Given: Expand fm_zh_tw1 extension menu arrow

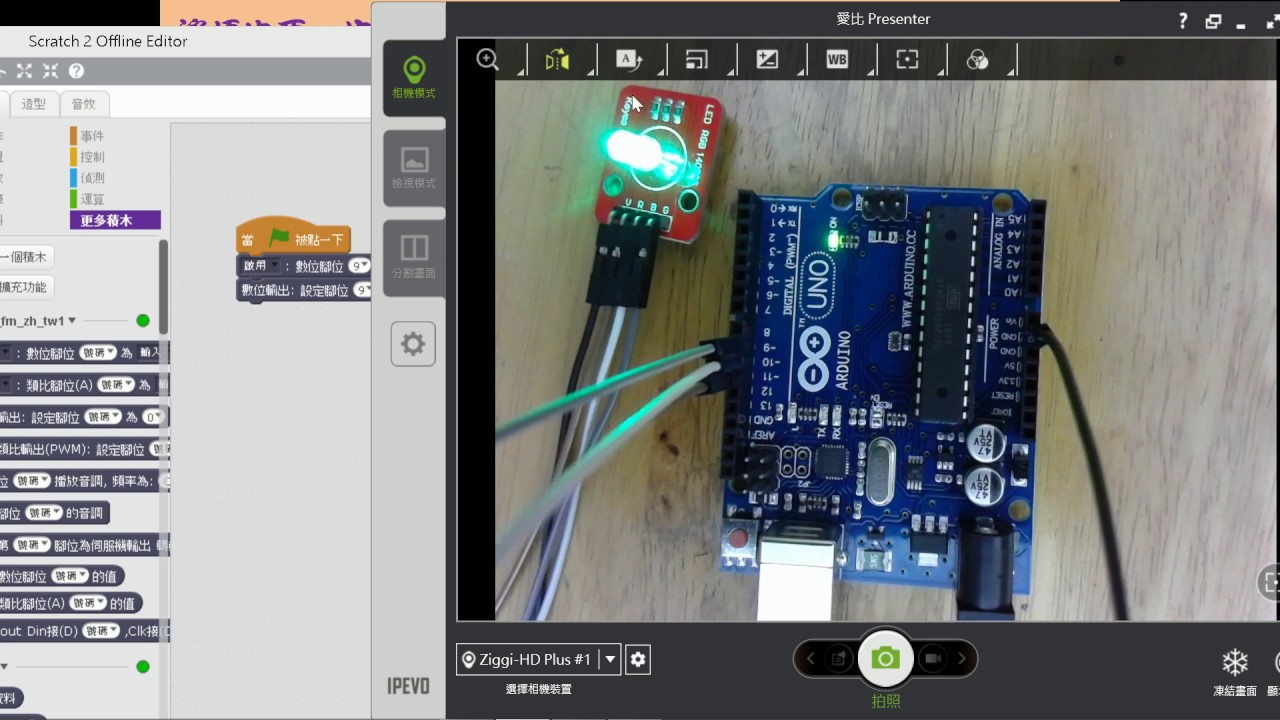Looking at the screenshot, I should coord(72,321).
